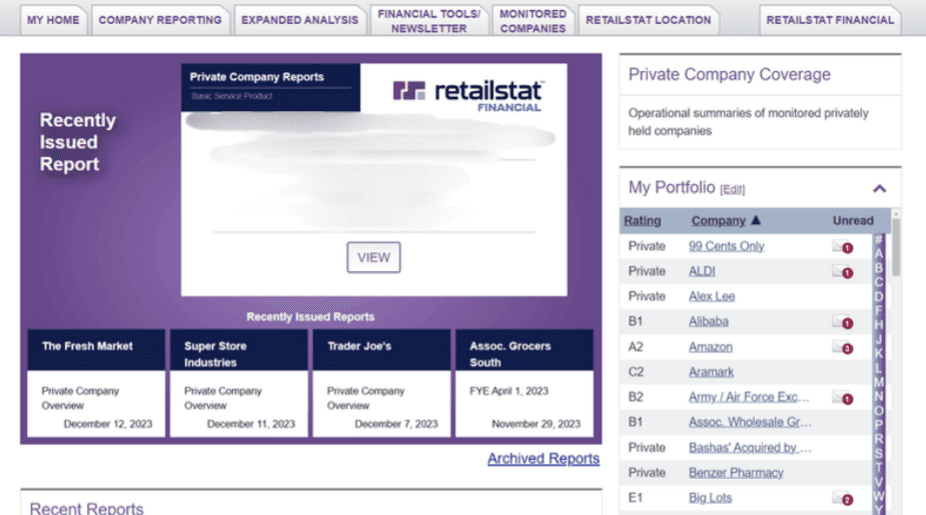Jump to letter R in portfolio index
This screenshot has height=515, width=926.
(878, 439)
